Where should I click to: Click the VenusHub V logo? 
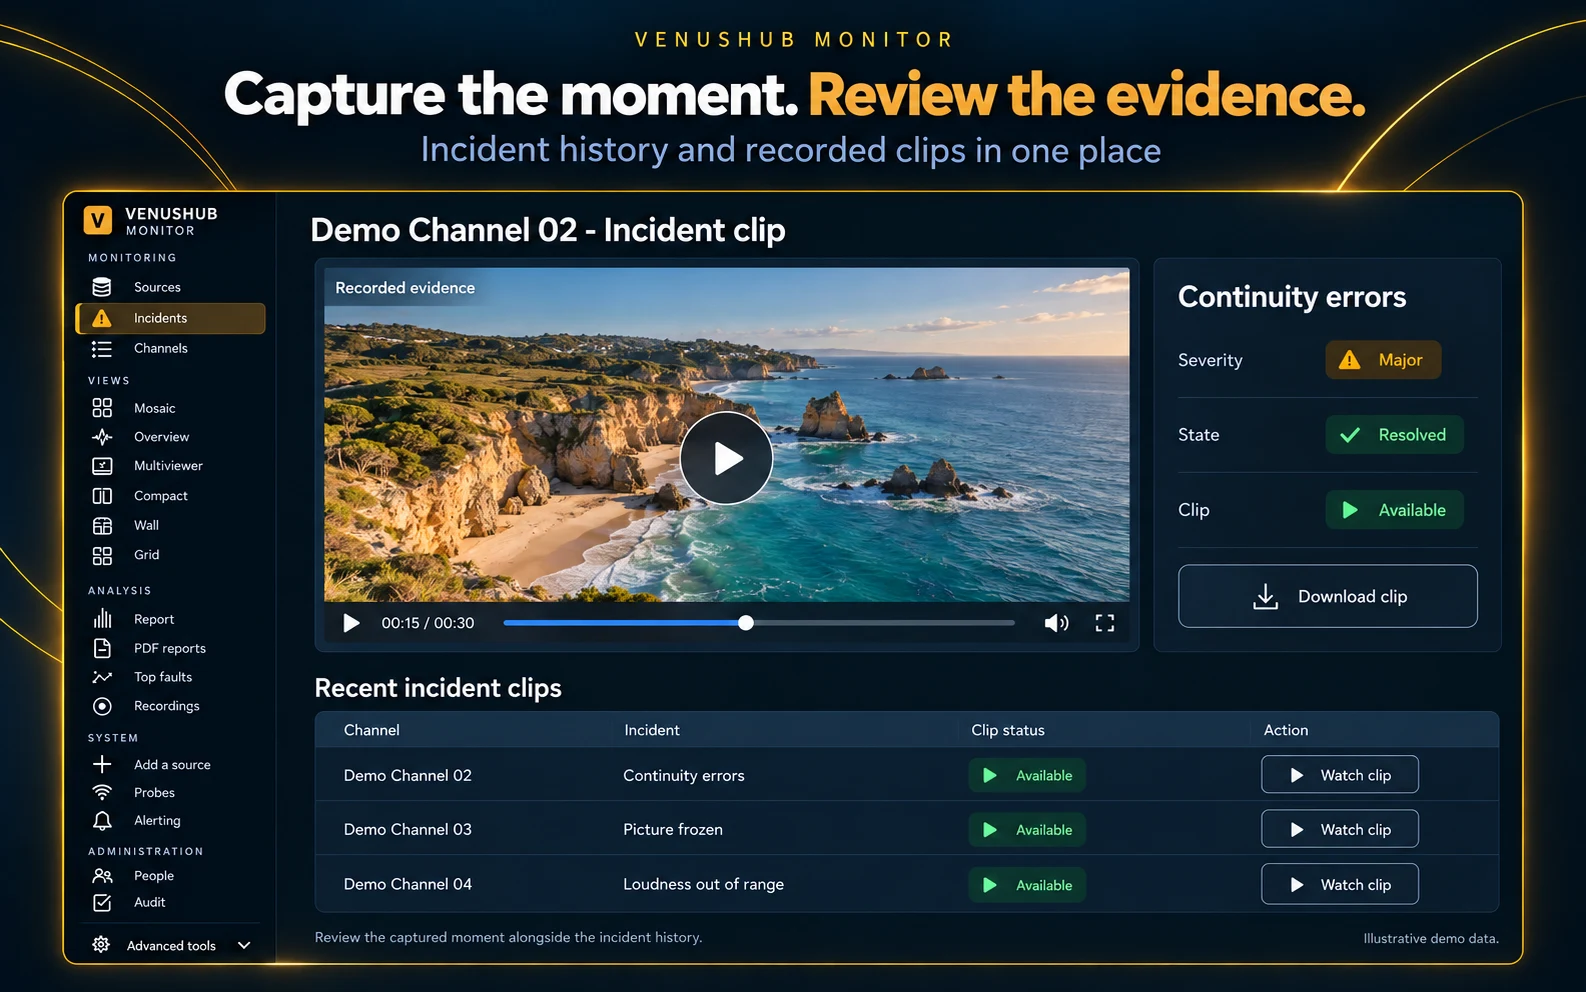tap(98, 220)
